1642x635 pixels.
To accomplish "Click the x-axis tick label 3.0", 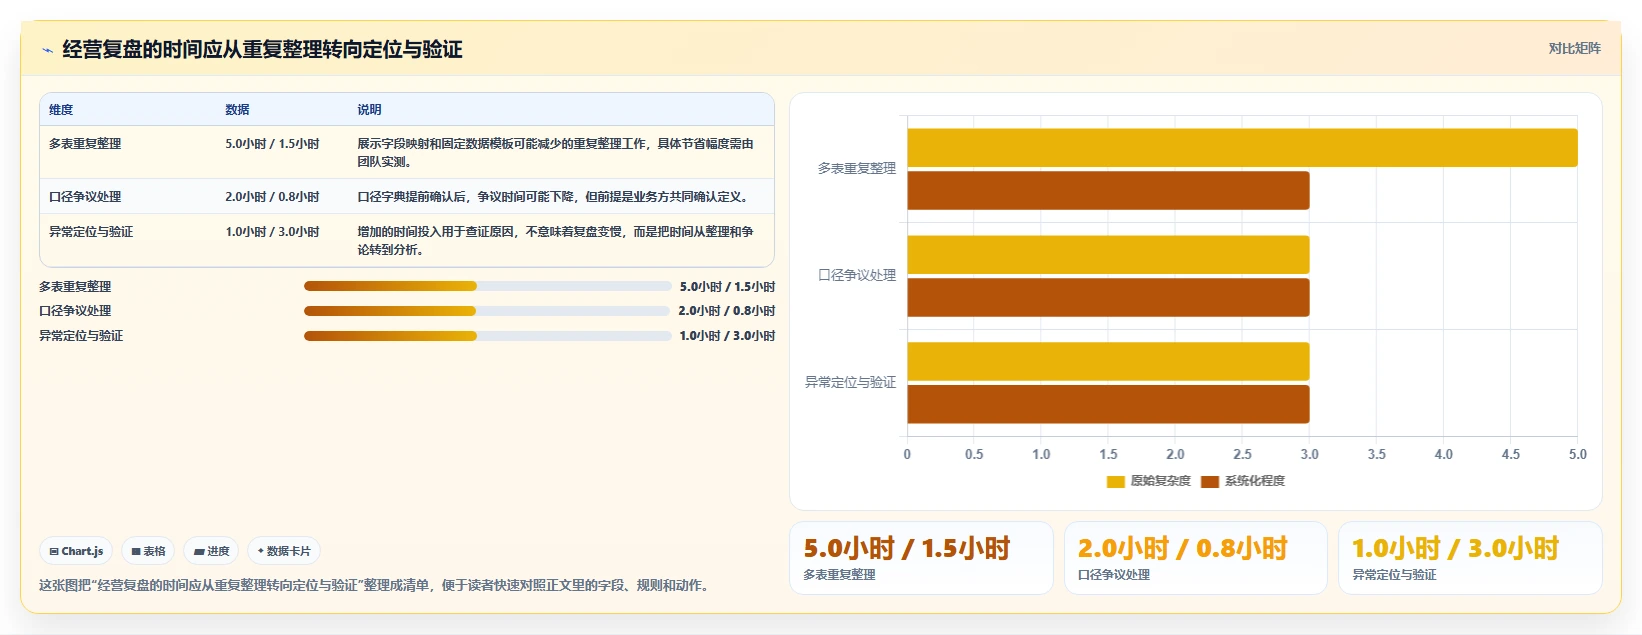I will [1309, 454].
